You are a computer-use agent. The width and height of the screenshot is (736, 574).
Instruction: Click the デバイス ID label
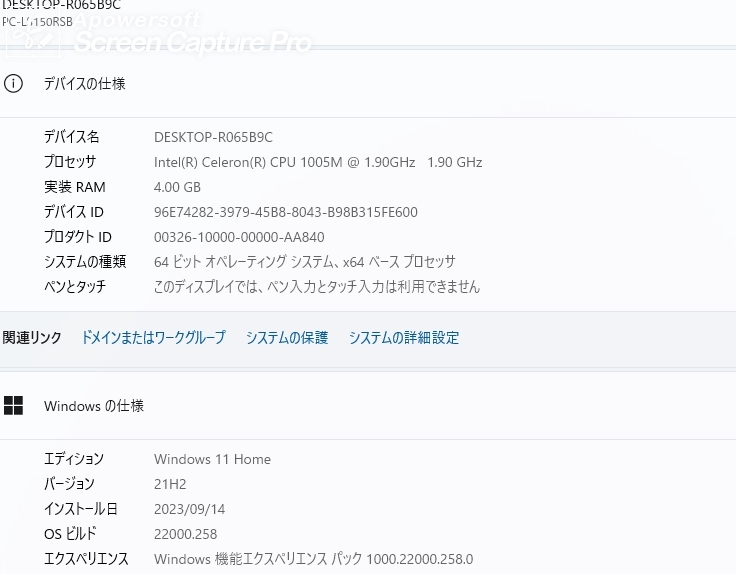(x=74, y=212)
